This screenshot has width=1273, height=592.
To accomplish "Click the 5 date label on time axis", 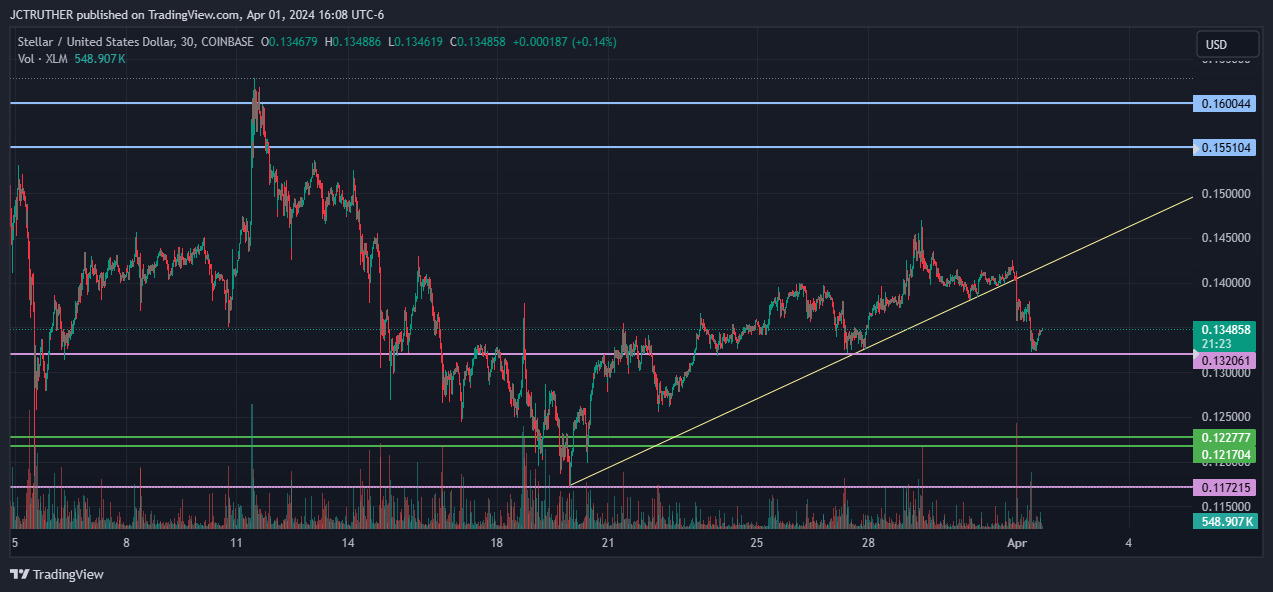I will [15, 543].
